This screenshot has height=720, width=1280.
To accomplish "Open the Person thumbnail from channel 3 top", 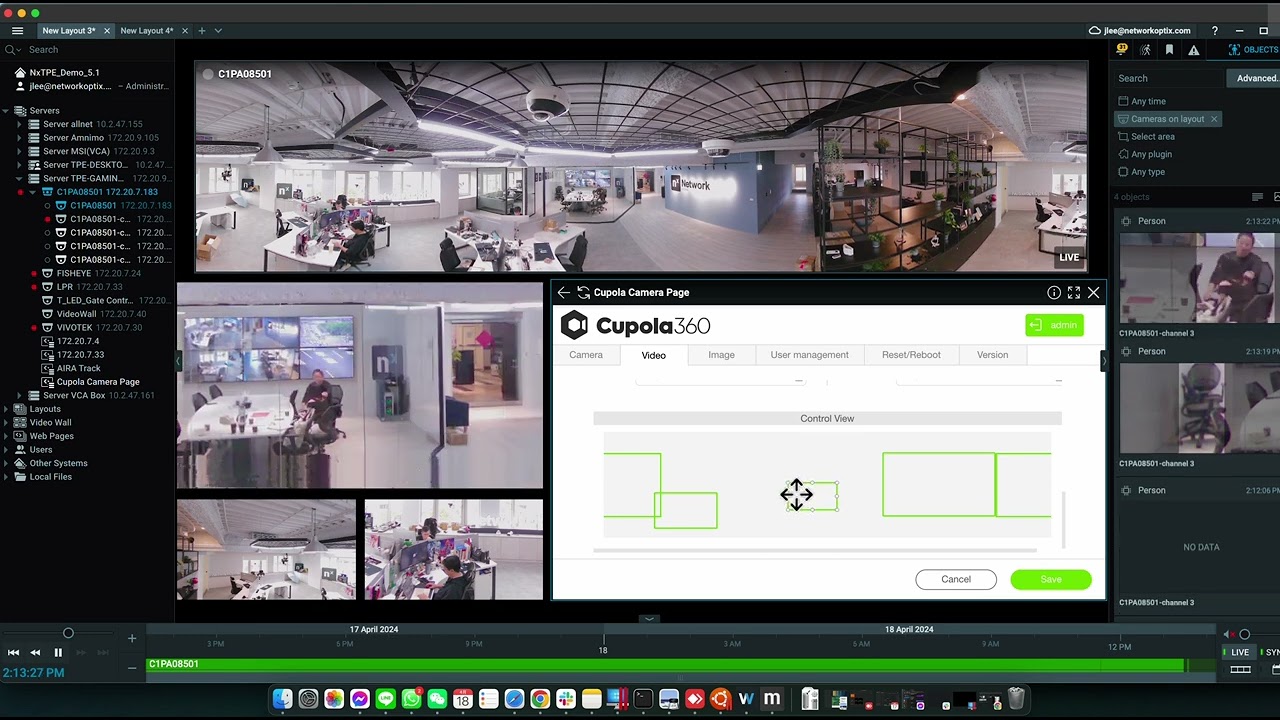I will coord(1198,278).
